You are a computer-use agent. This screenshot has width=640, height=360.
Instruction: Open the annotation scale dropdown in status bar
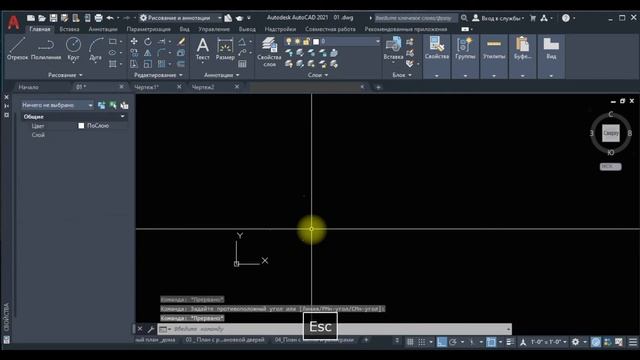point(549,342)
